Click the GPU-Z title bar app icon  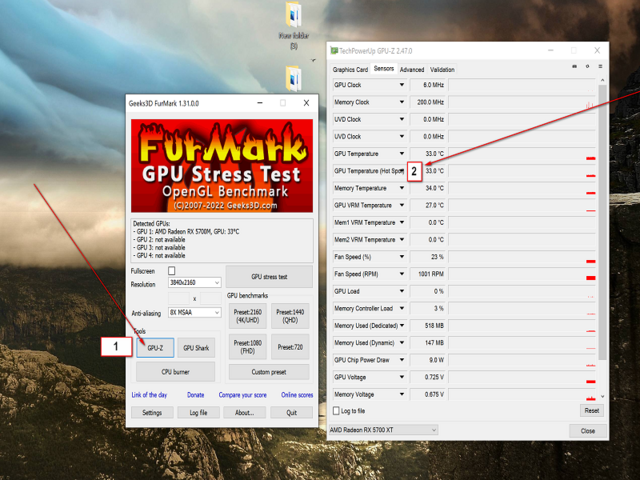tap(335, 50)
